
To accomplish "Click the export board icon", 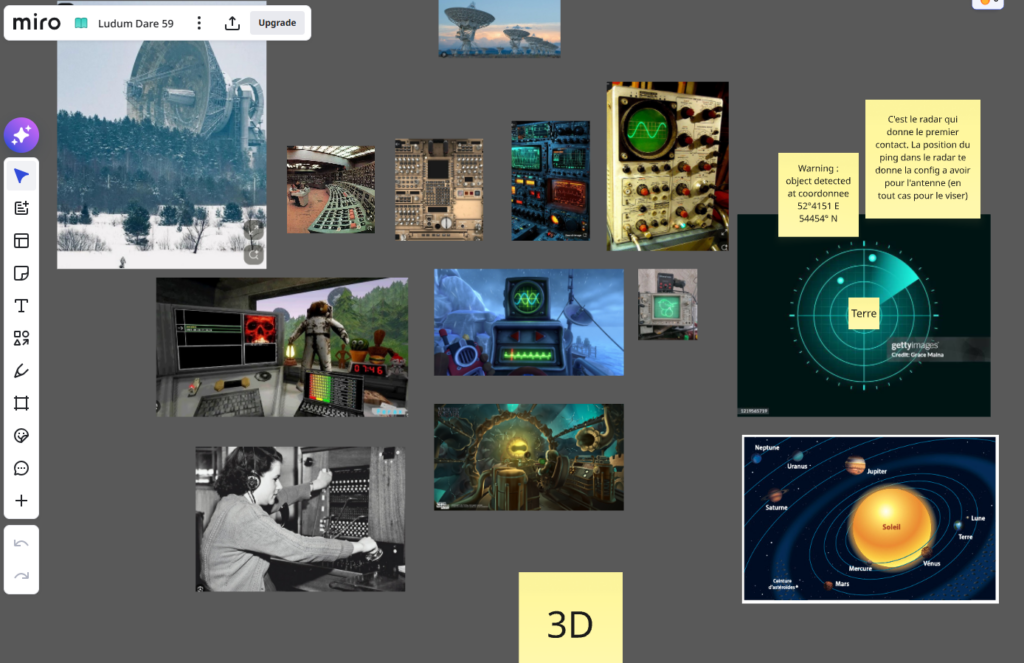I will pos(232,23).
